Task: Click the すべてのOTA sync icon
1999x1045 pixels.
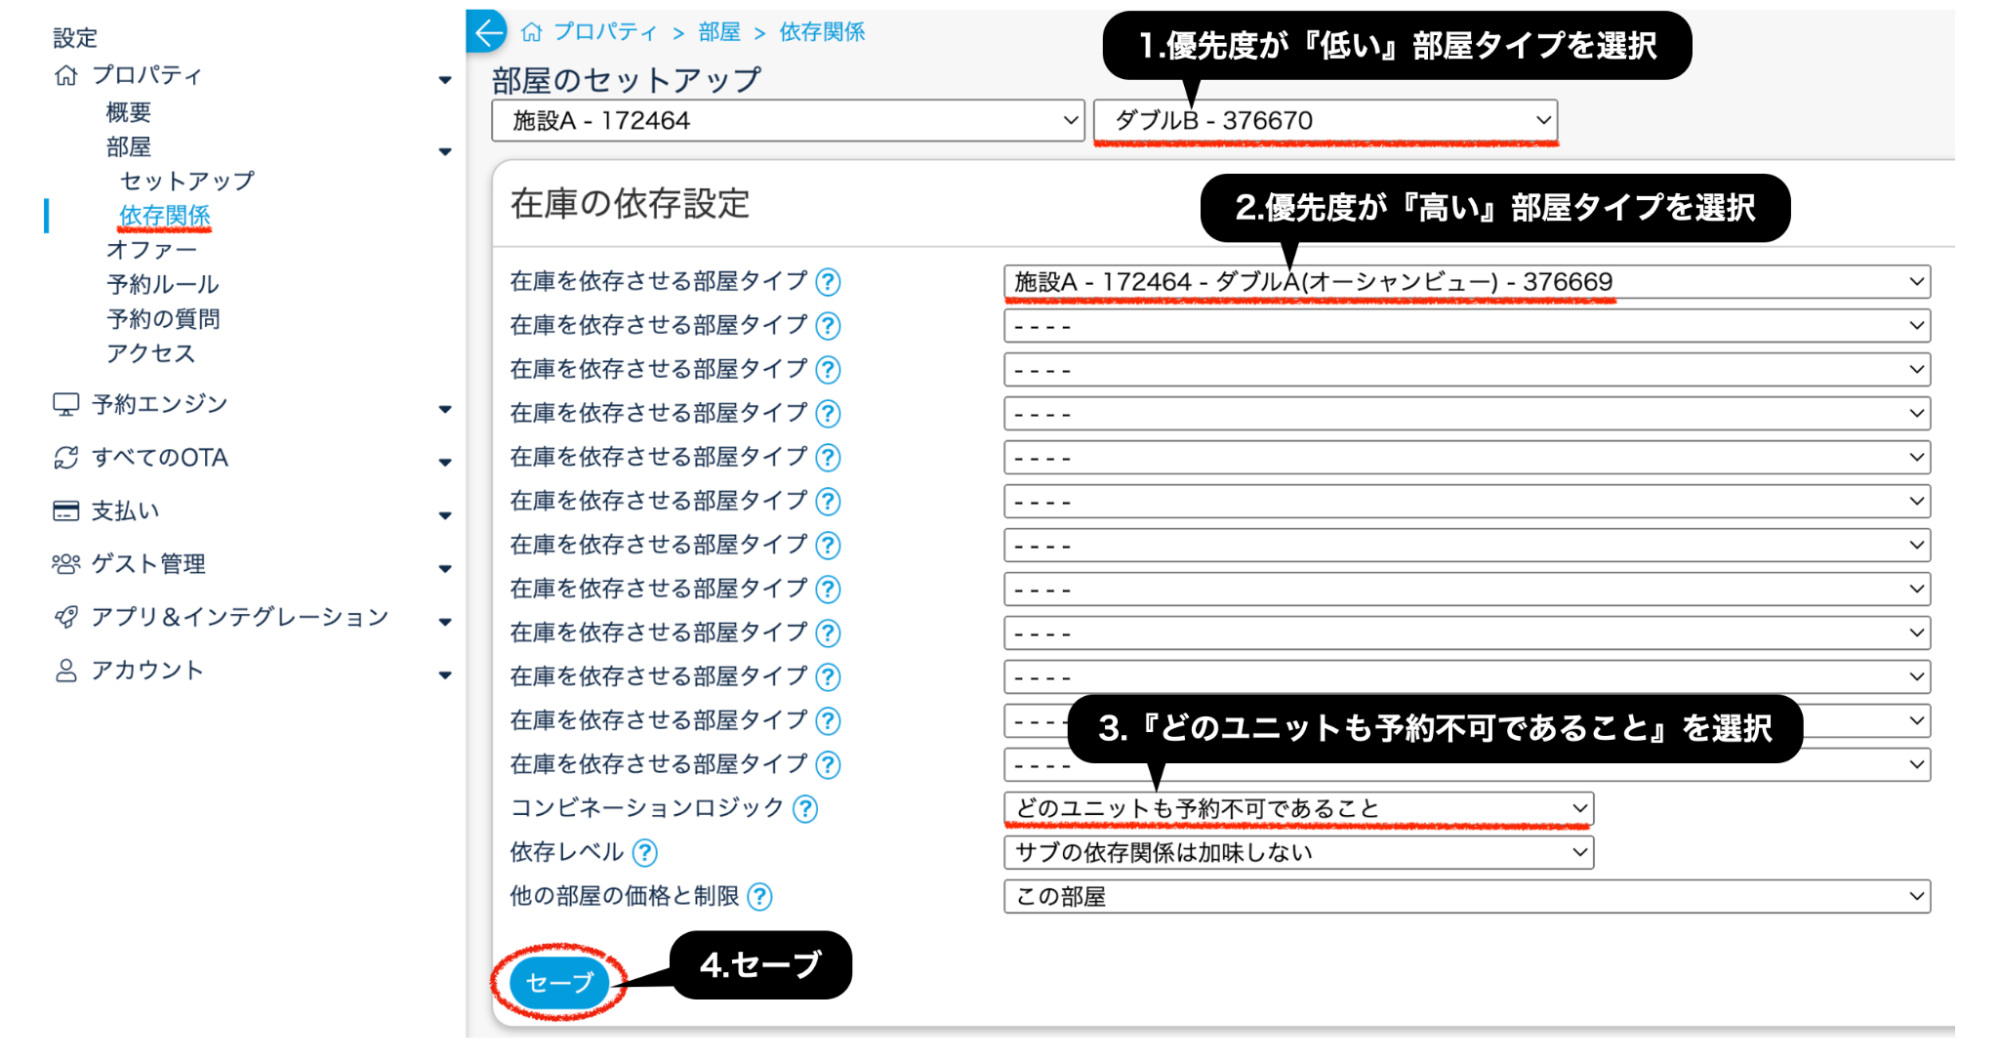Action: 66,458
